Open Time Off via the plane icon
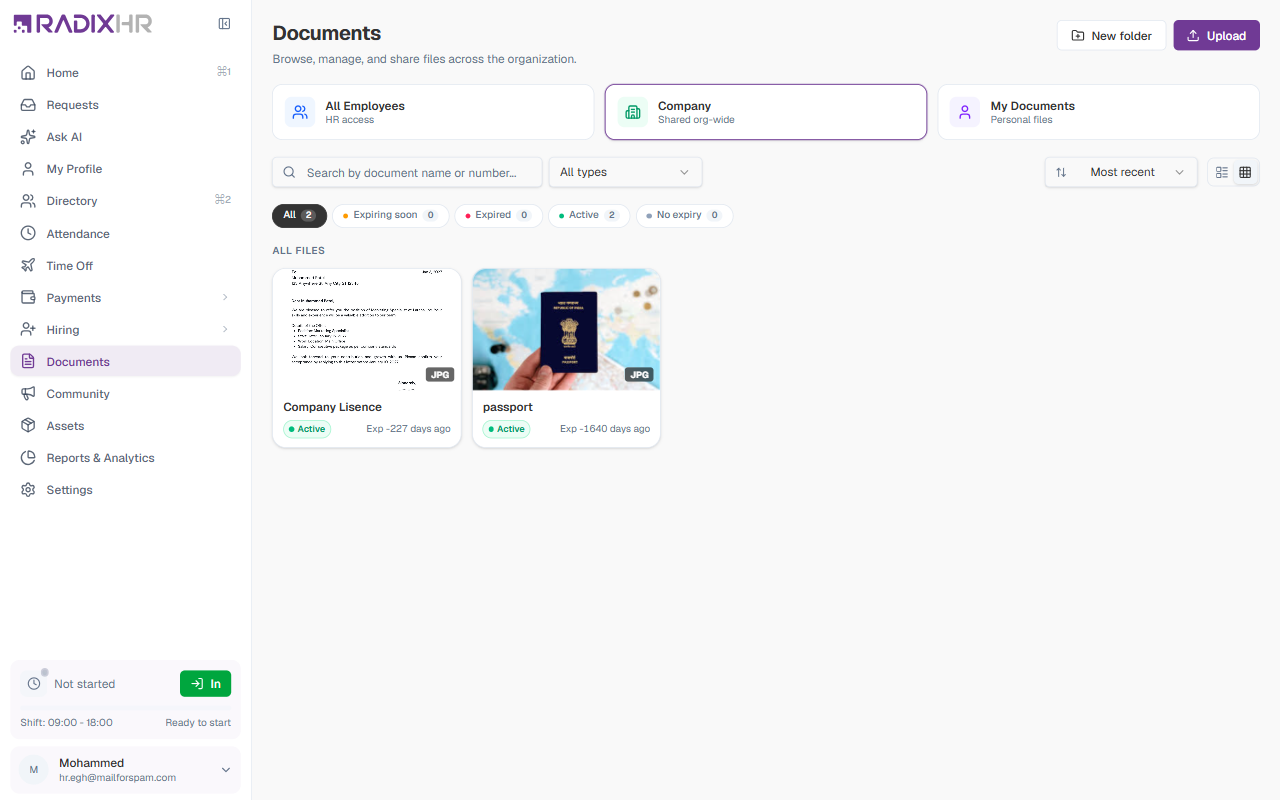Screen dimensions: 1280x800 [28, 266]
